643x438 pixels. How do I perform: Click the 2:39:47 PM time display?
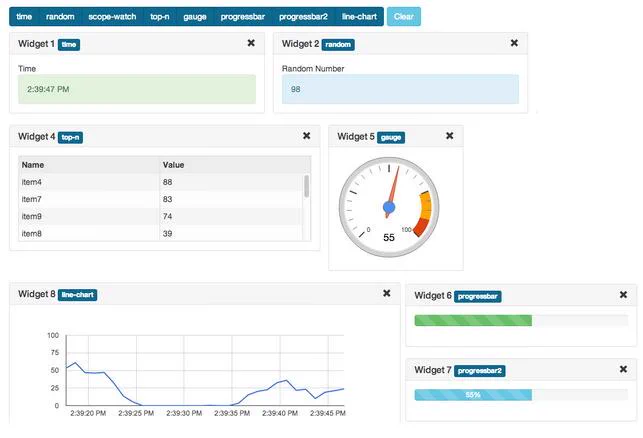pyautogui.click(x=137, y=89)
